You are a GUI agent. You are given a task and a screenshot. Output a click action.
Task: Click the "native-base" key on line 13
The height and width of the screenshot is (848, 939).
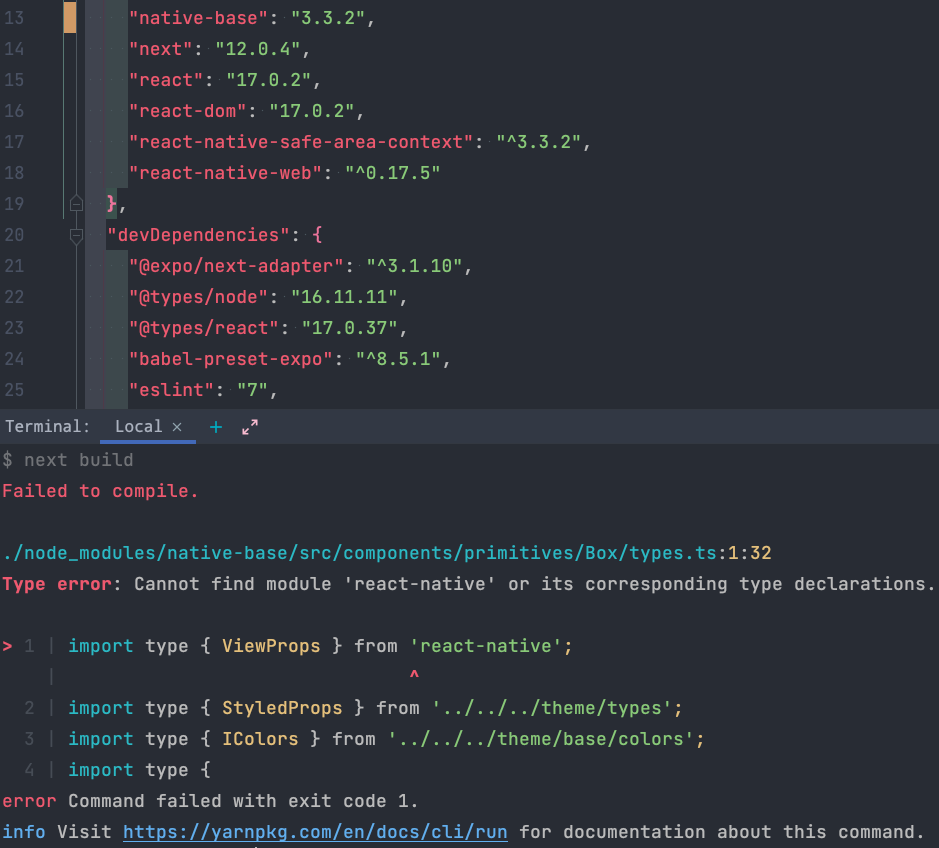pyautogui.click(x=198, y=18)
